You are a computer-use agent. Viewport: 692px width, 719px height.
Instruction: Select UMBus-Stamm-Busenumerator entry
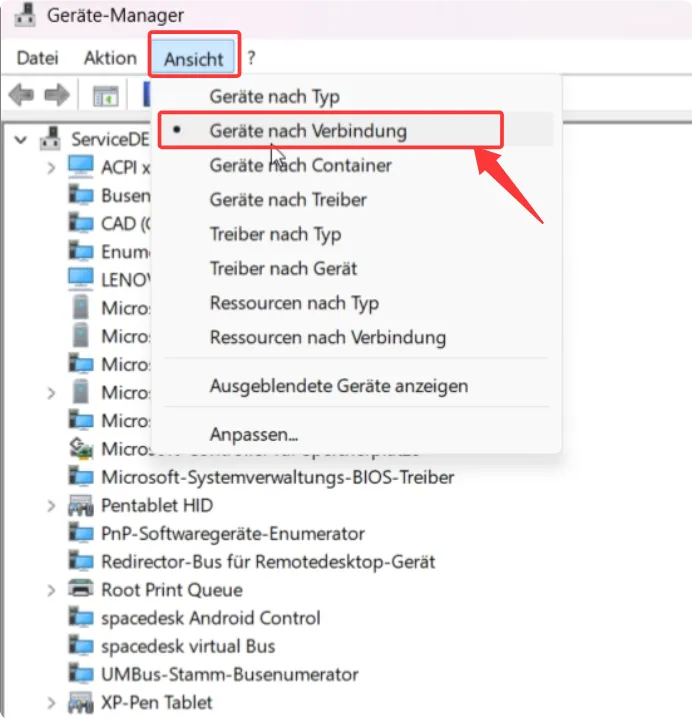click(x=229, y=675)
